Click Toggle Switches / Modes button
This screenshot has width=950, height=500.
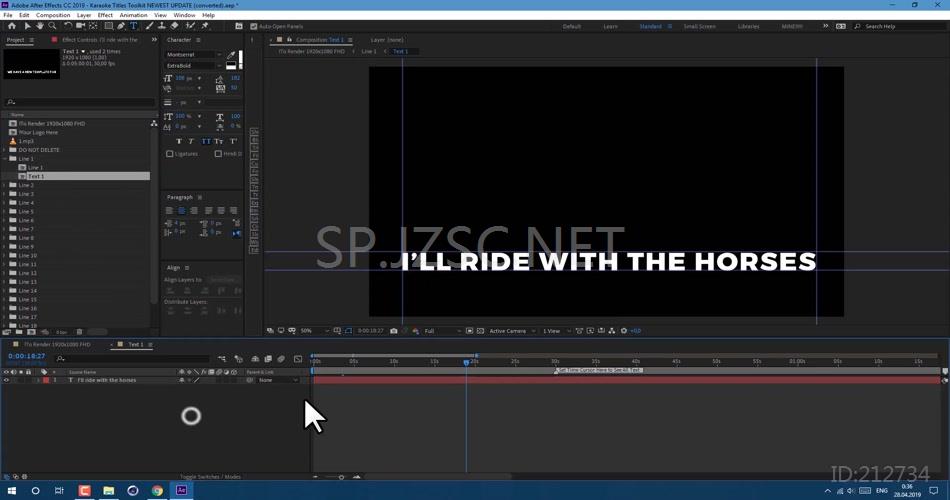pos(210,477)
